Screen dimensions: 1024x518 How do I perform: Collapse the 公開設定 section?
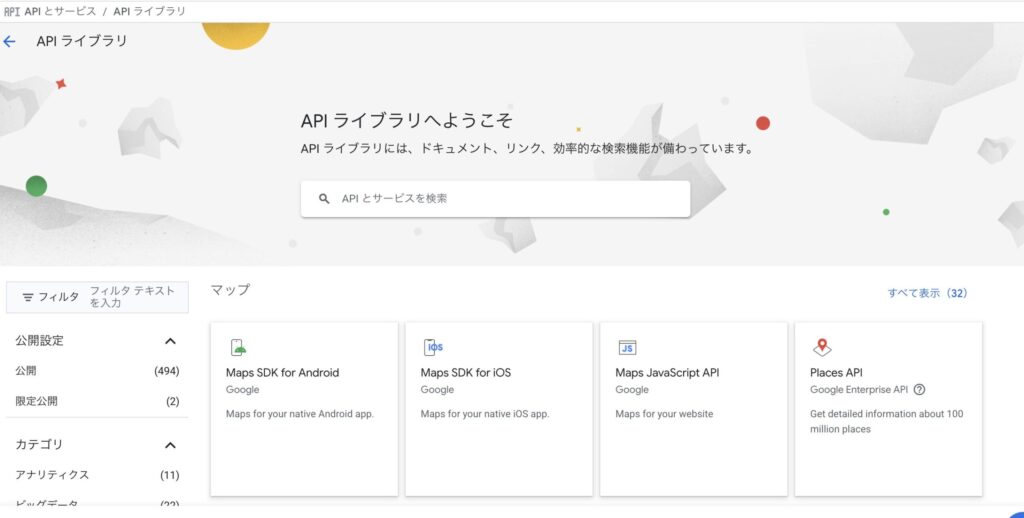click(170, 341)
